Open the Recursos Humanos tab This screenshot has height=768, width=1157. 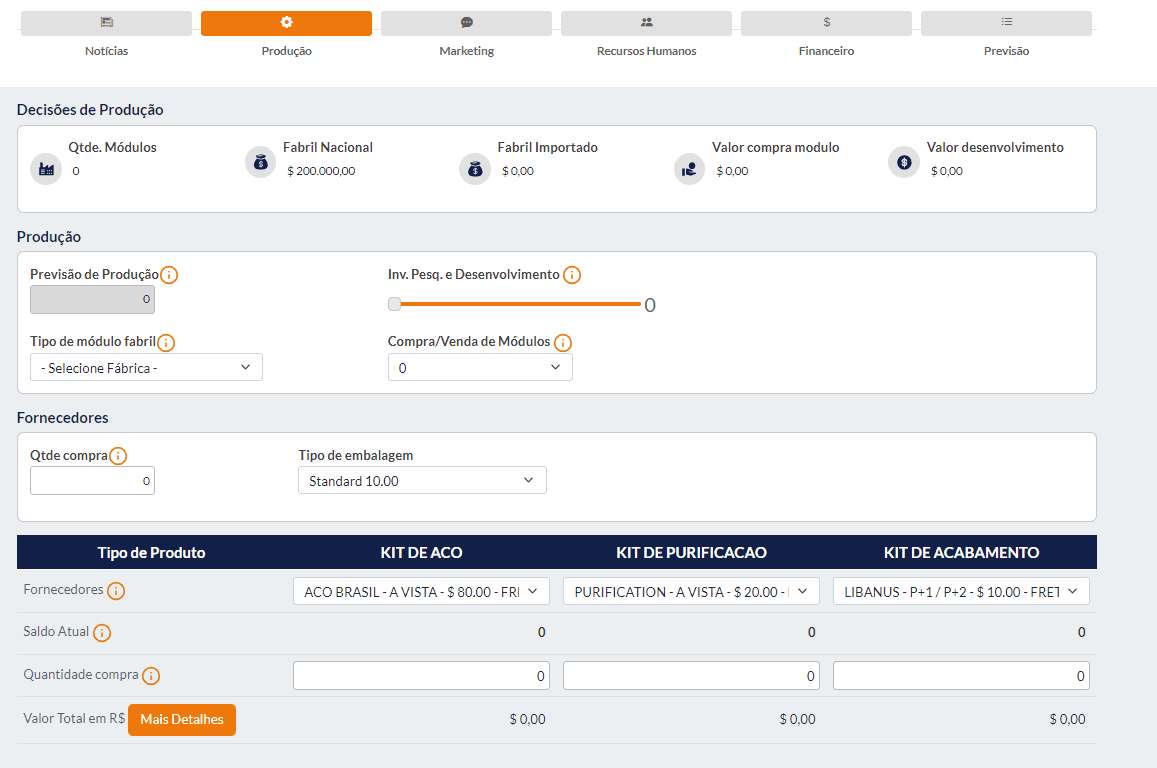tap(646, 24)
